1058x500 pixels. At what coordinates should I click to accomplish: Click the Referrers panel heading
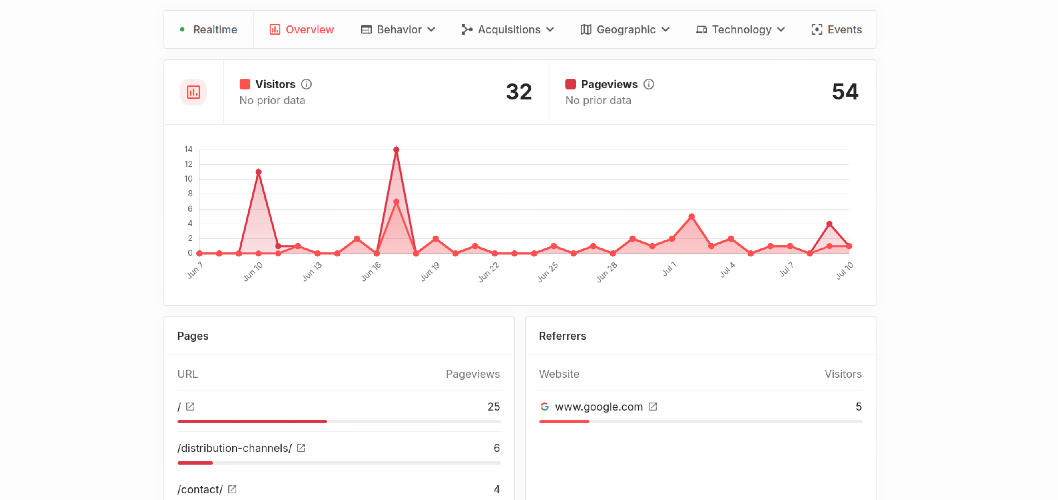(x=563, y=336)
